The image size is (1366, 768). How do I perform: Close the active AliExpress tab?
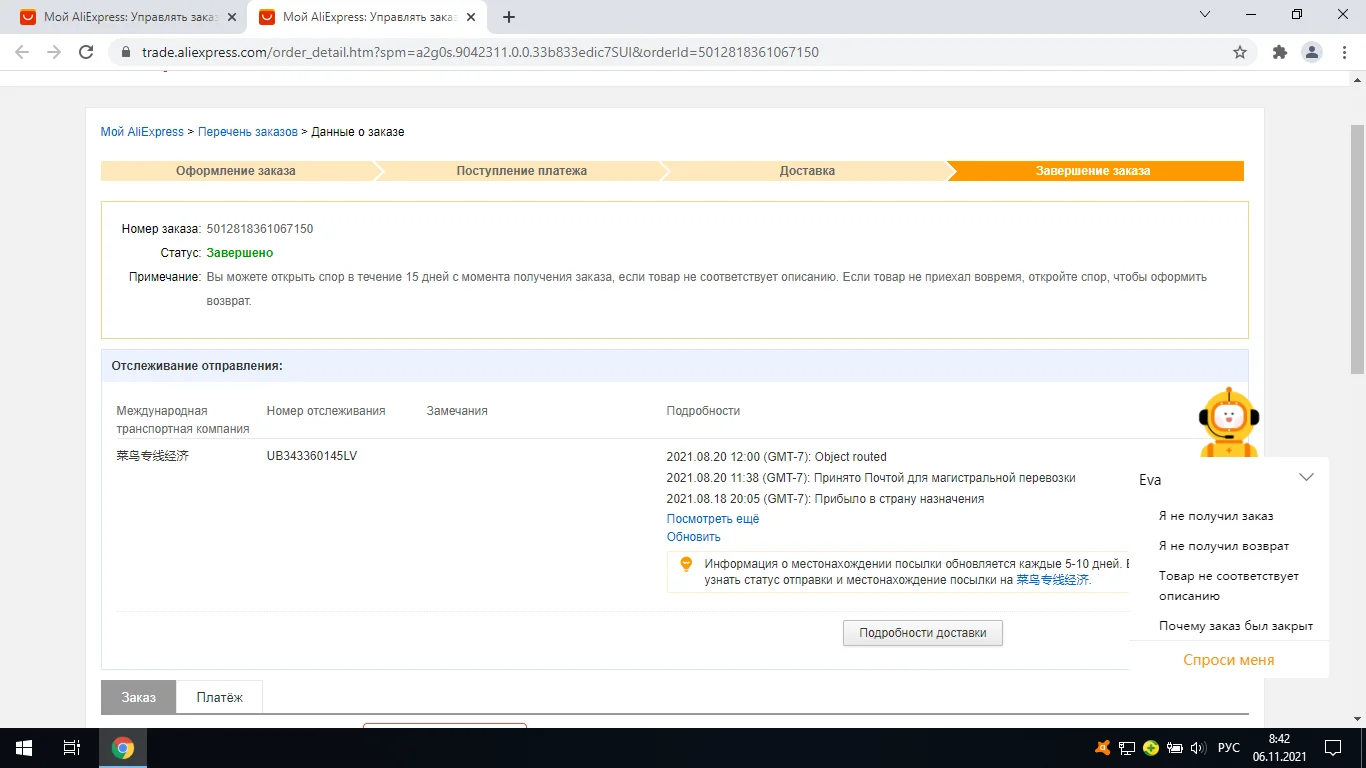coord(471,17)
